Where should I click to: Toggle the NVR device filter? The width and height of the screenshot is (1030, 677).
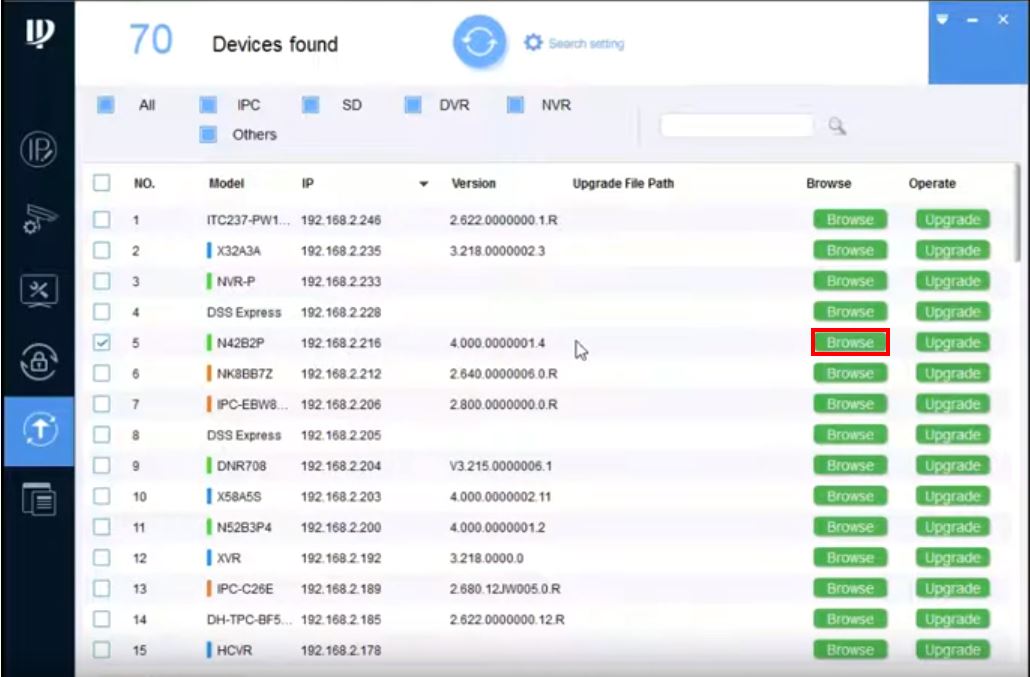[x=516, y=105]
